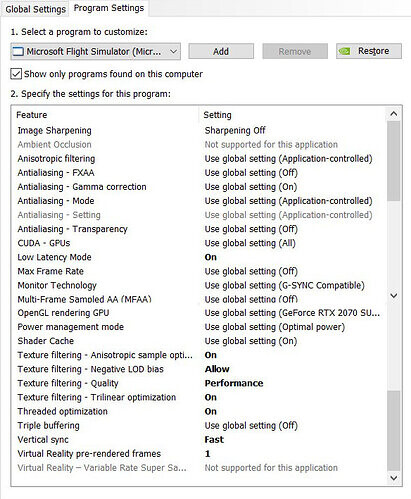
Task: Select Shader Cache feature
Action: click(46, 341)
